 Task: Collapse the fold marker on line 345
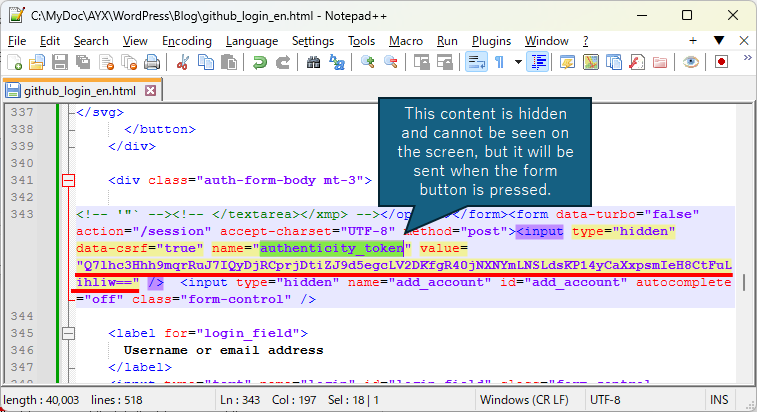point(69,333)
